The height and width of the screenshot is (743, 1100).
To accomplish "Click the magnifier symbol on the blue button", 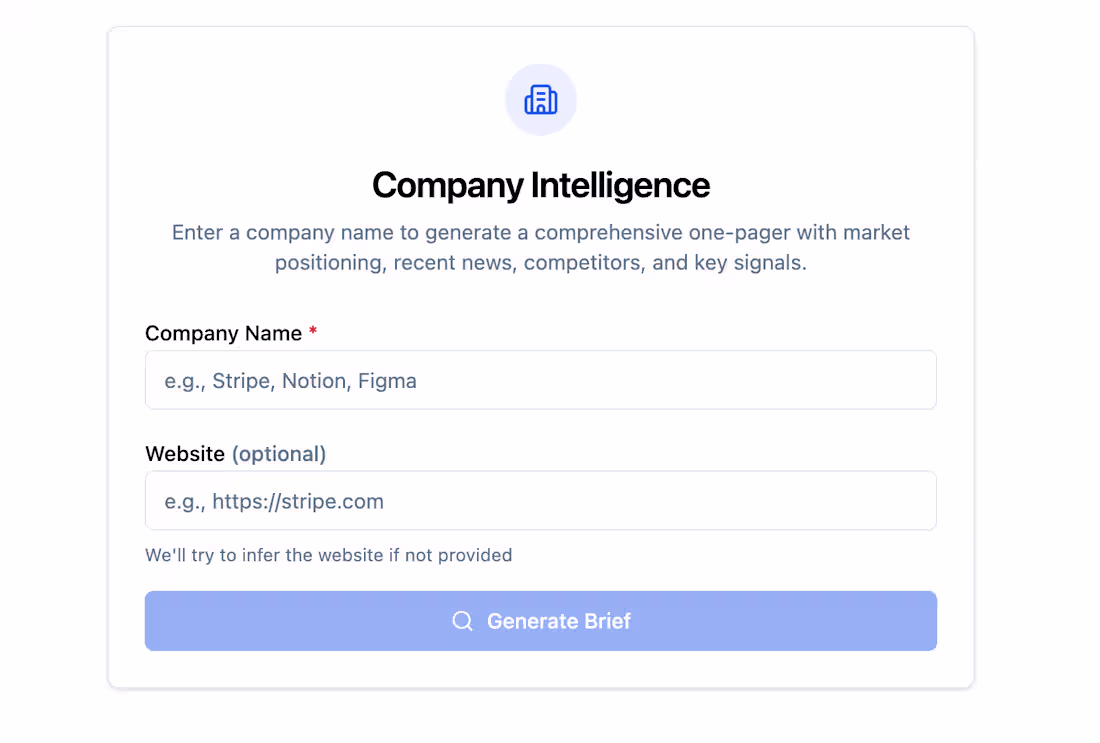I will (x=462, y=621).
